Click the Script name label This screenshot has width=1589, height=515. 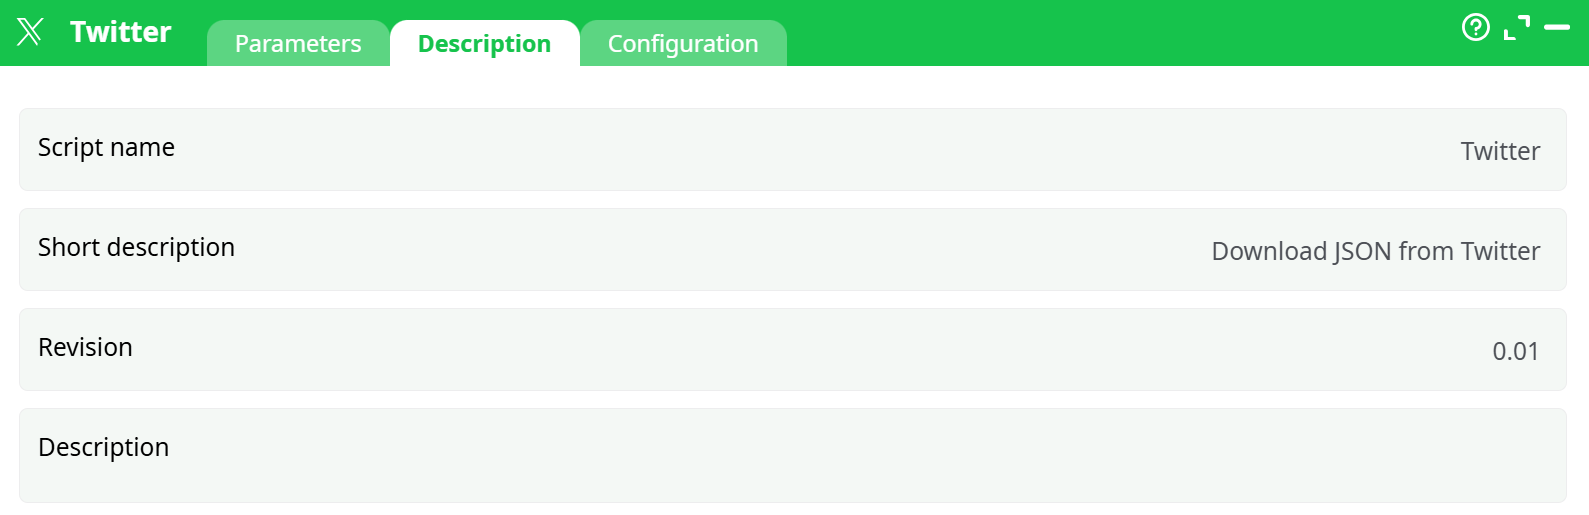point(106,148)
